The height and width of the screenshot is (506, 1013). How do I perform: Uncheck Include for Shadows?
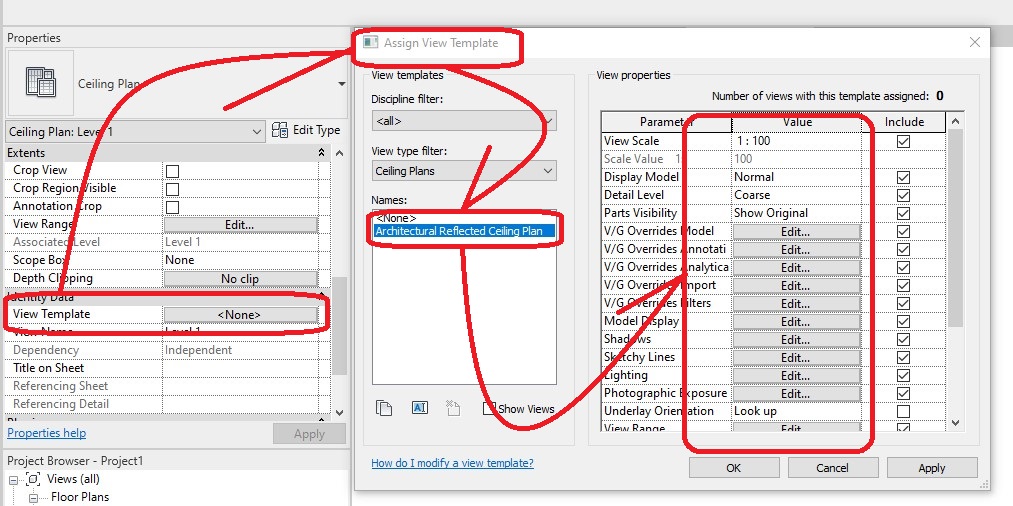[x=903, y=339]
